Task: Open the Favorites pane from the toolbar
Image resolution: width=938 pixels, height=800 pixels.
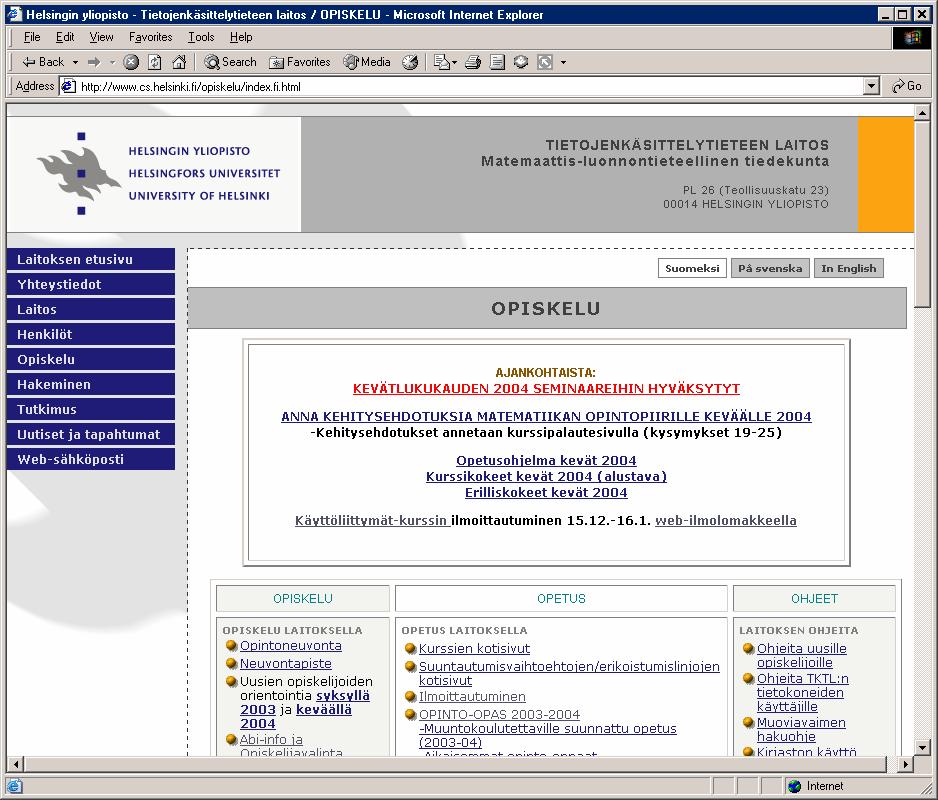Action: click(x=300, y=62)
